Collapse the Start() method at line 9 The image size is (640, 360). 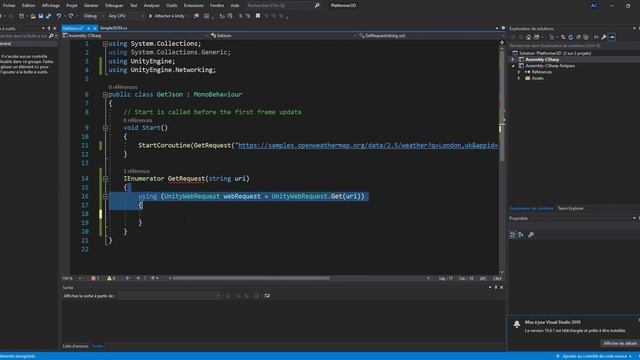pyautogui.click(x=105, y=128)
